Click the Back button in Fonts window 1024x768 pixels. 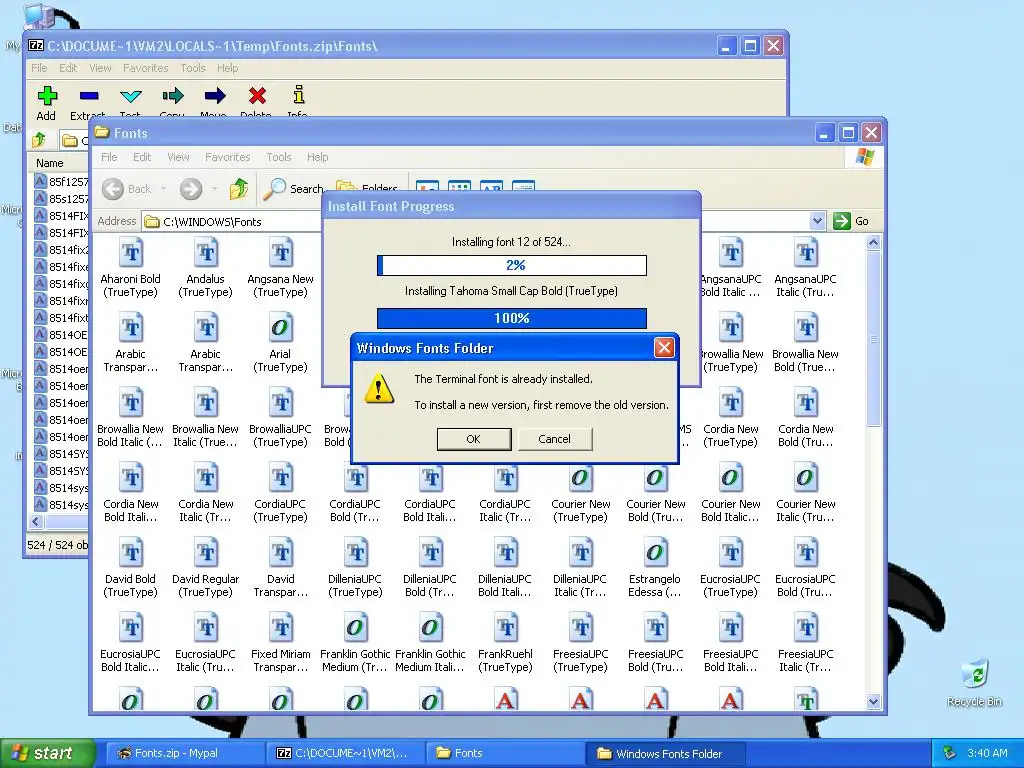[127, 189]
